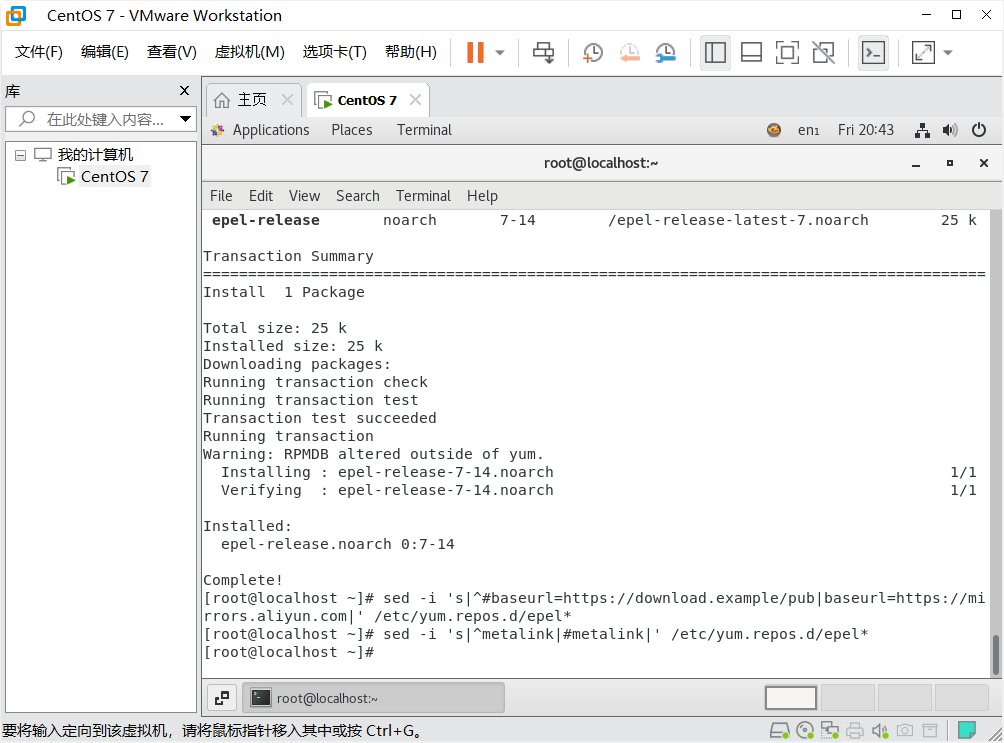The height and width of the screenshot is (743, 1004).
Task: Click the GNOME volume icon
Action: pos(950,131)
